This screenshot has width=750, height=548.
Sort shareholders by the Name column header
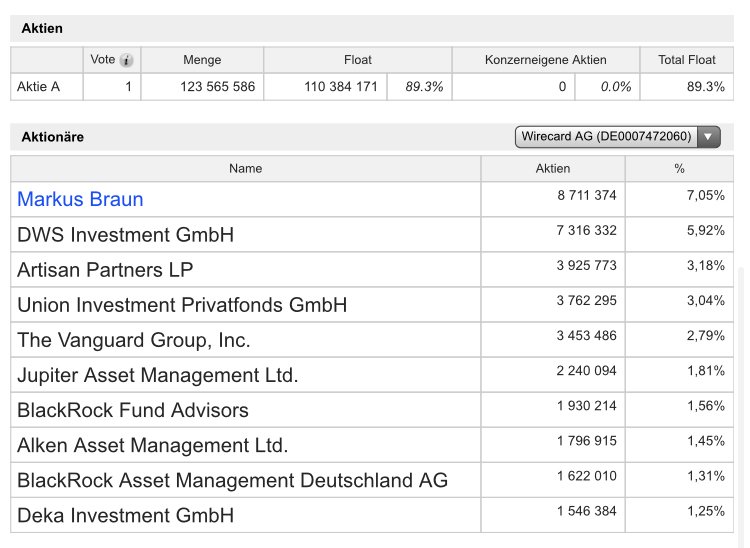[x=245, y=168]
